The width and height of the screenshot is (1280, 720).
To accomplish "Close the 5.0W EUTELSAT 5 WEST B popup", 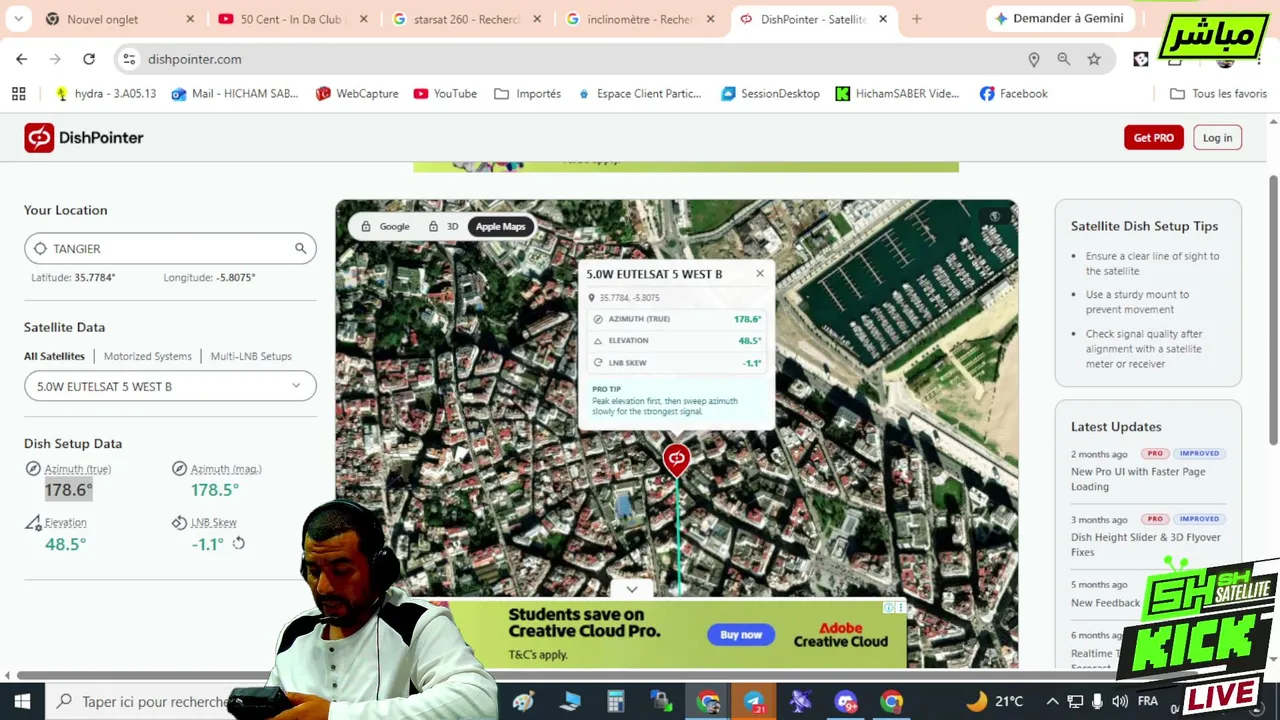I will pyautogui.click(x=760, y=273).
